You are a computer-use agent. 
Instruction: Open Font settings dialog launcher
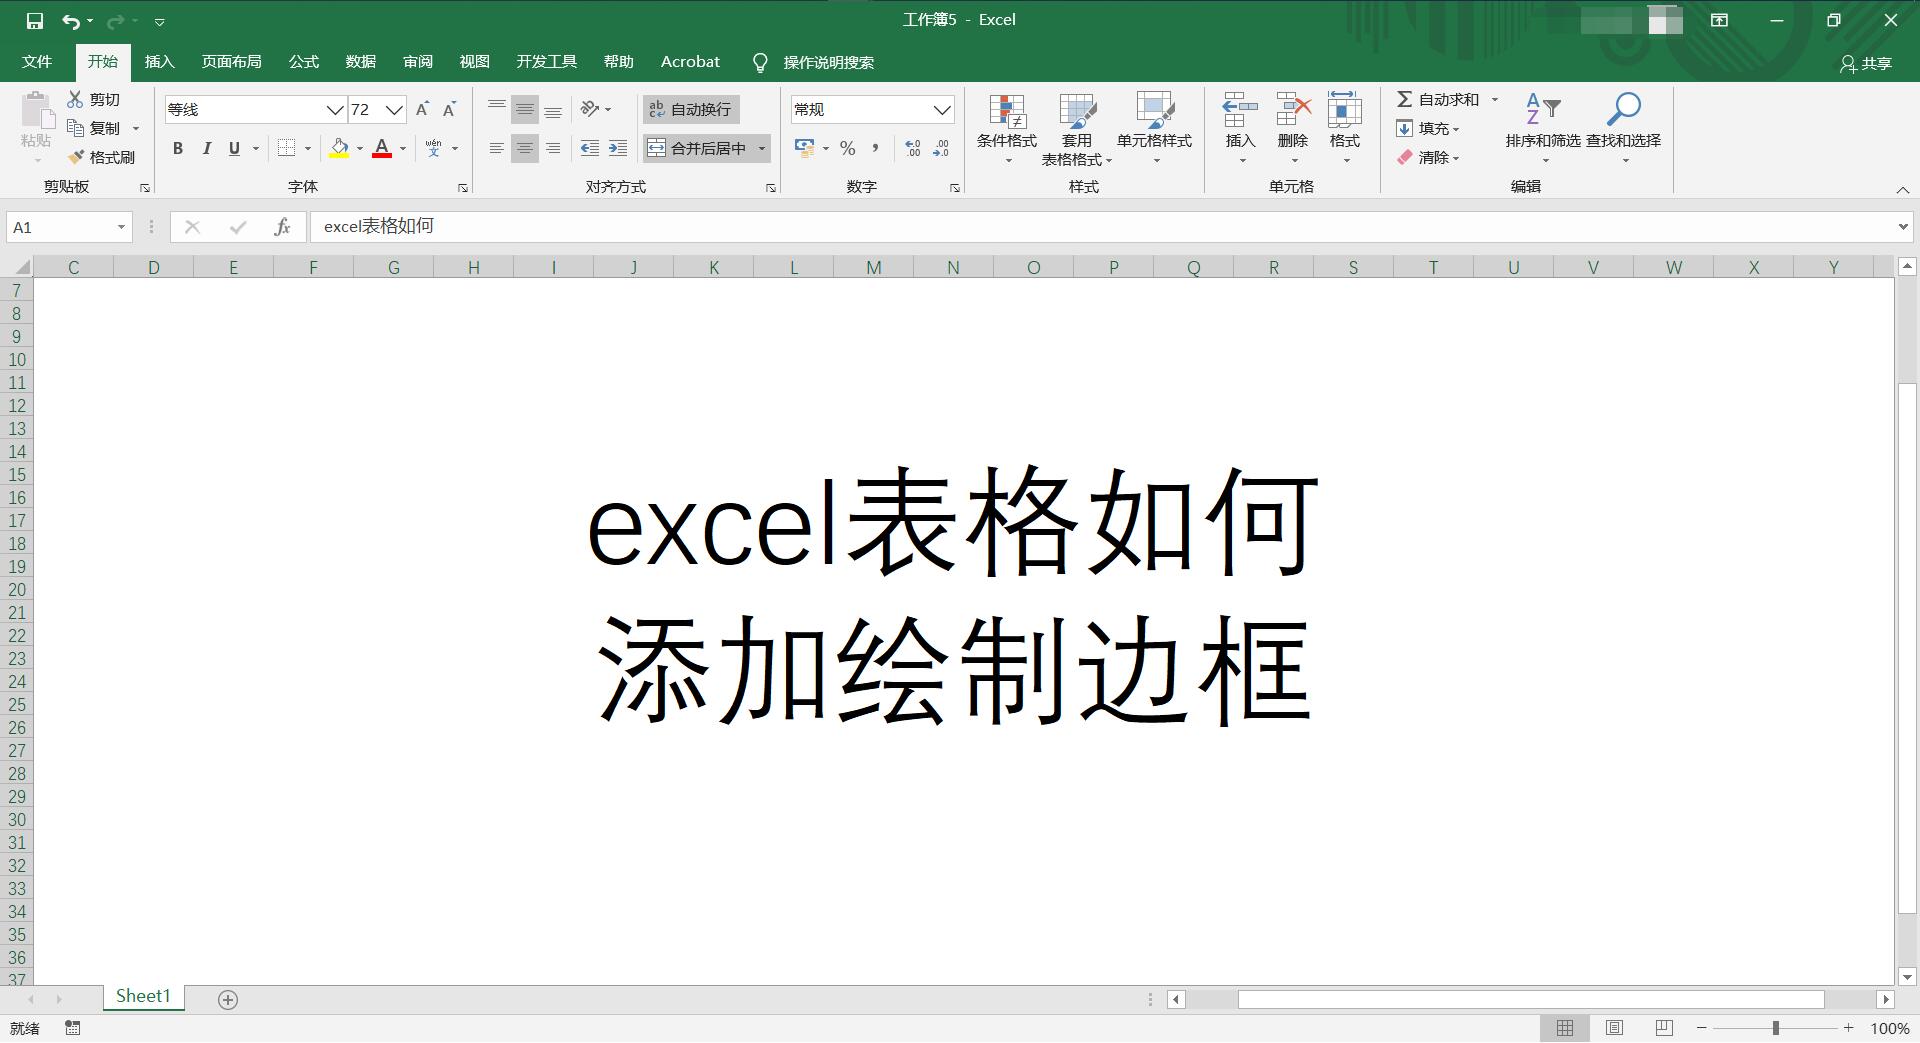coord(463,188)
